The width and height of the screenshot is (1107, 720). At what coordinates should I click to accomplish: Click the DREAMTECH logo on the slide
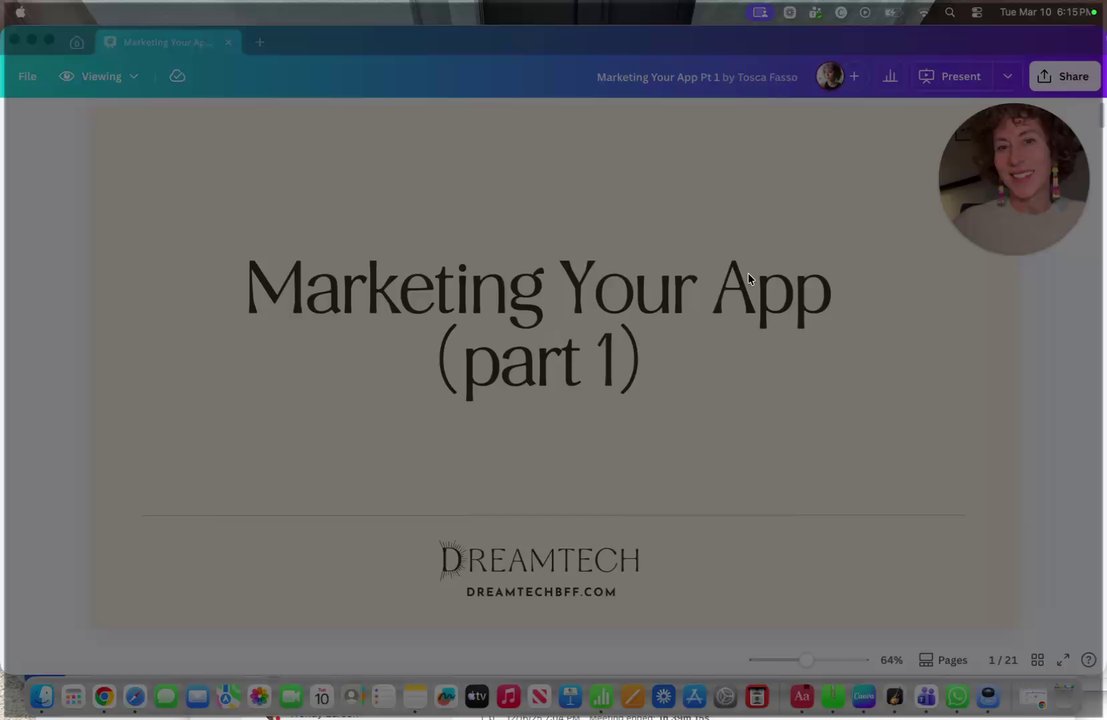coord(539,560)
